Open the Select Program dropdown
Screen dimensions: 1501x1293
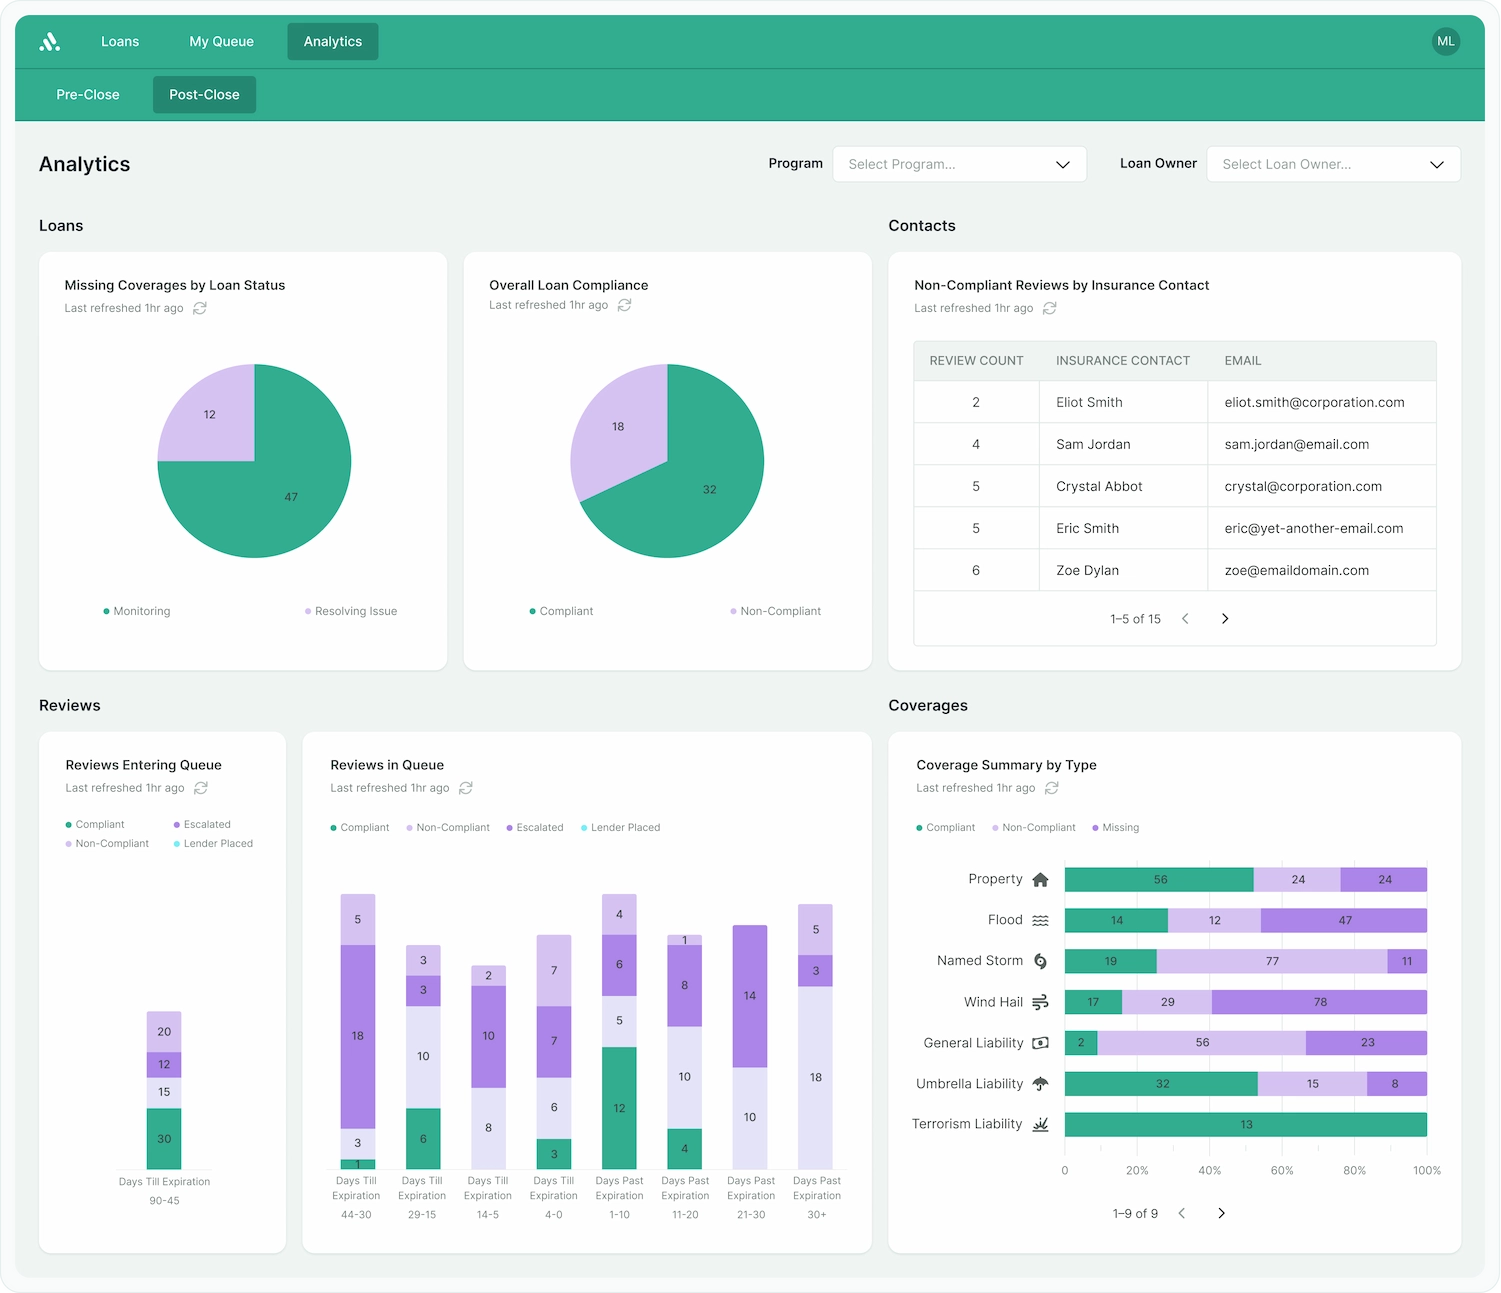tap(959, 164)
